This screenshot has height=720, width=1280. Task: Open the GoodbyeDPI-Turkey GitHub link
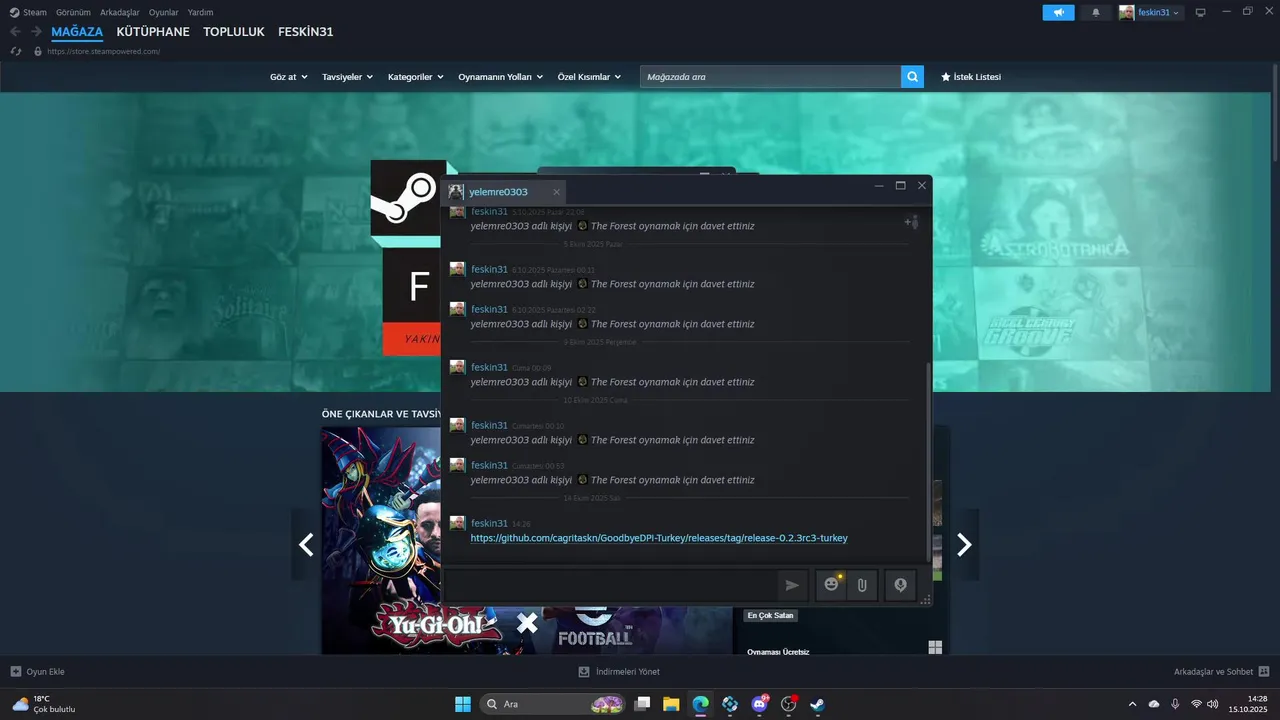[659, 538]
